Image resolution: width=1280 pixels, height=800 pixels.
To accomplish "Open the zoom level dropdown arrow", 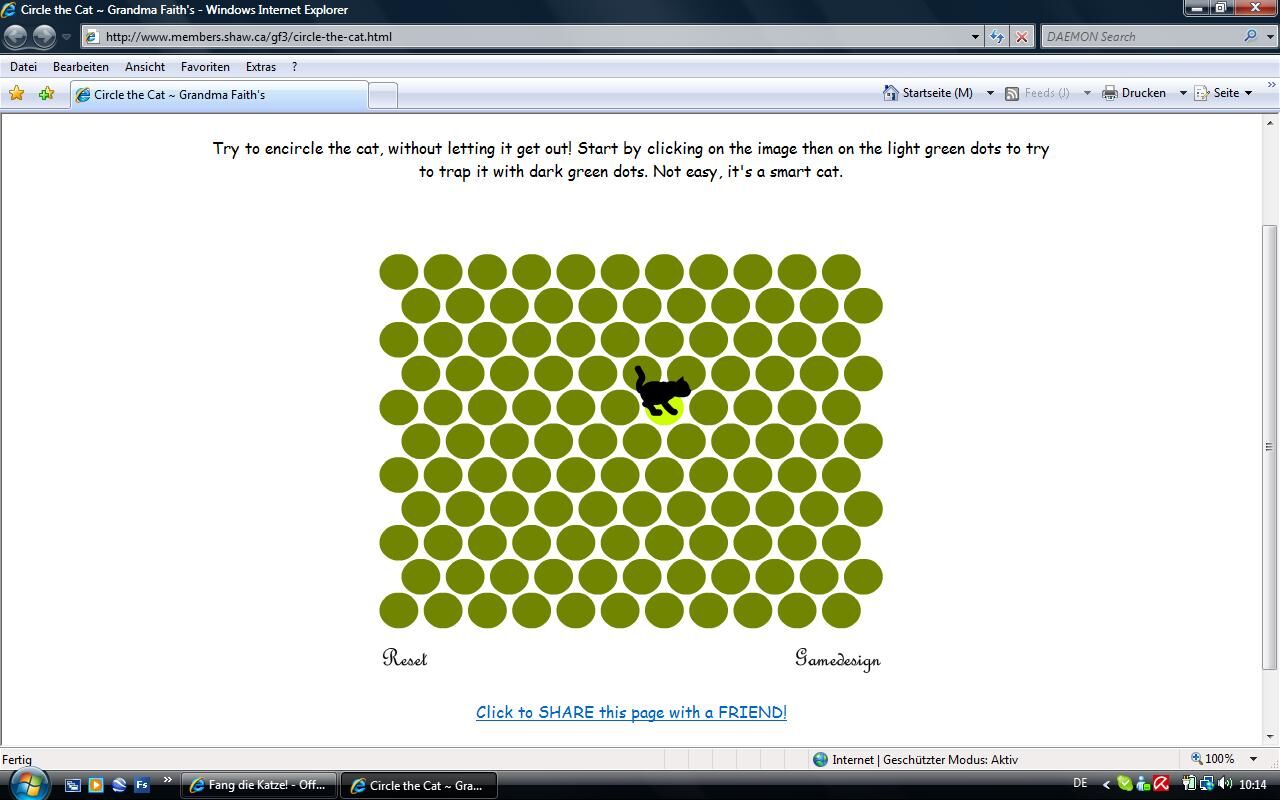I will [x=1253, y=759].
